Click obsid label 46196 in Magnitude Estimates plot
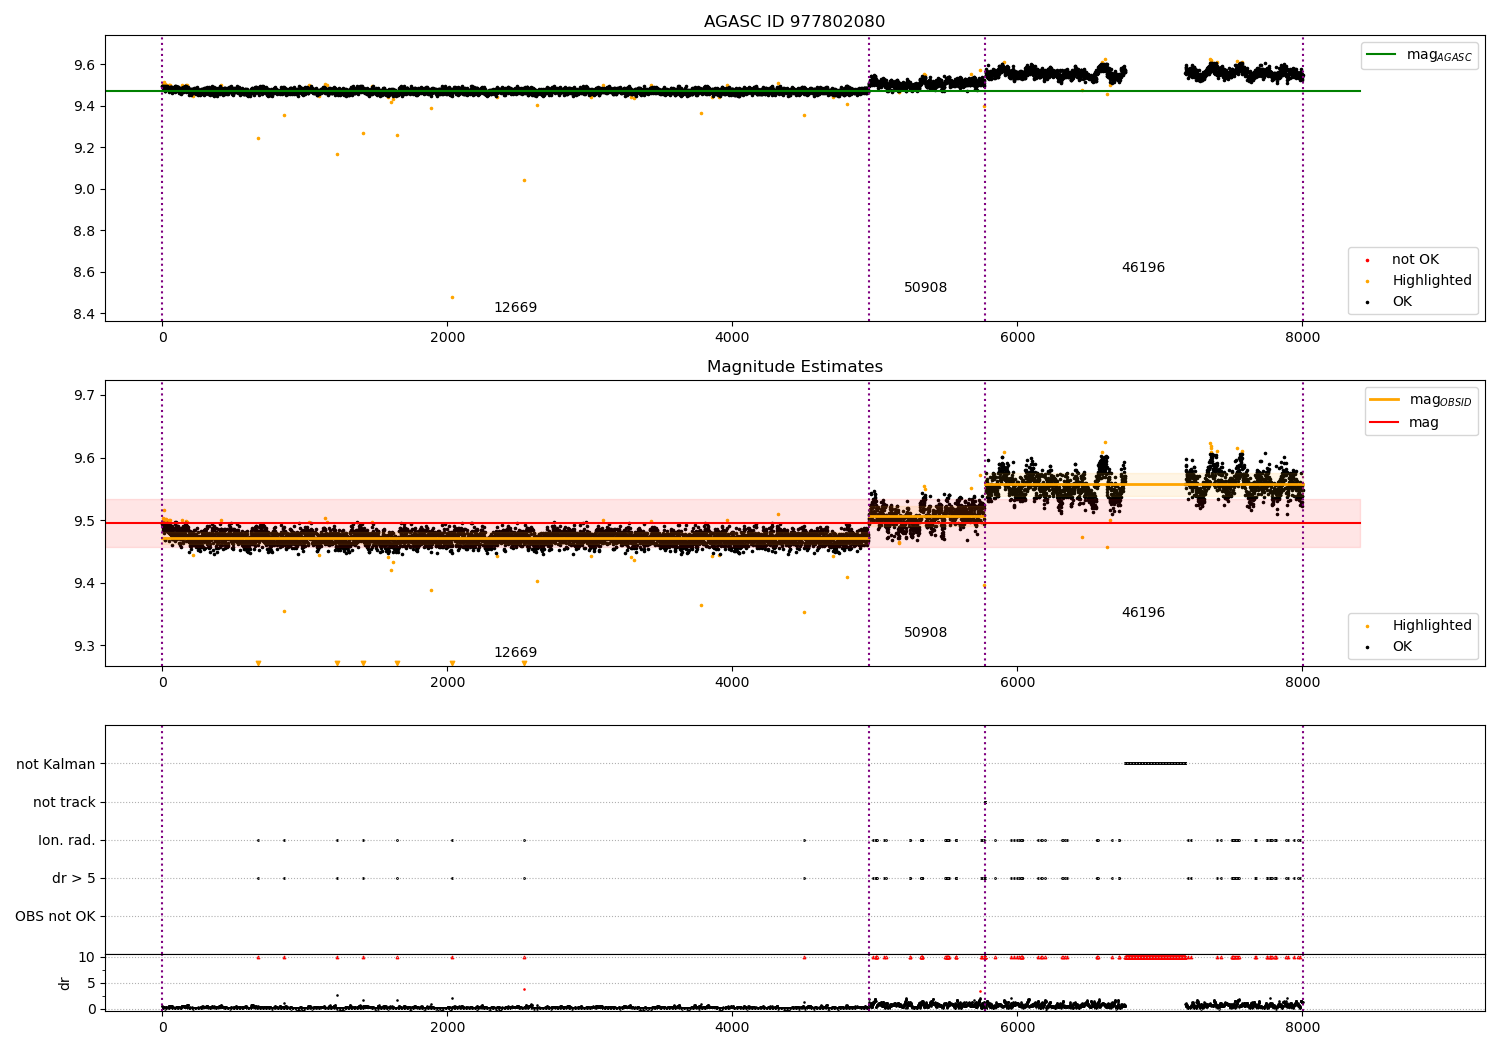1500x1050 pixels. point(1143,613)
